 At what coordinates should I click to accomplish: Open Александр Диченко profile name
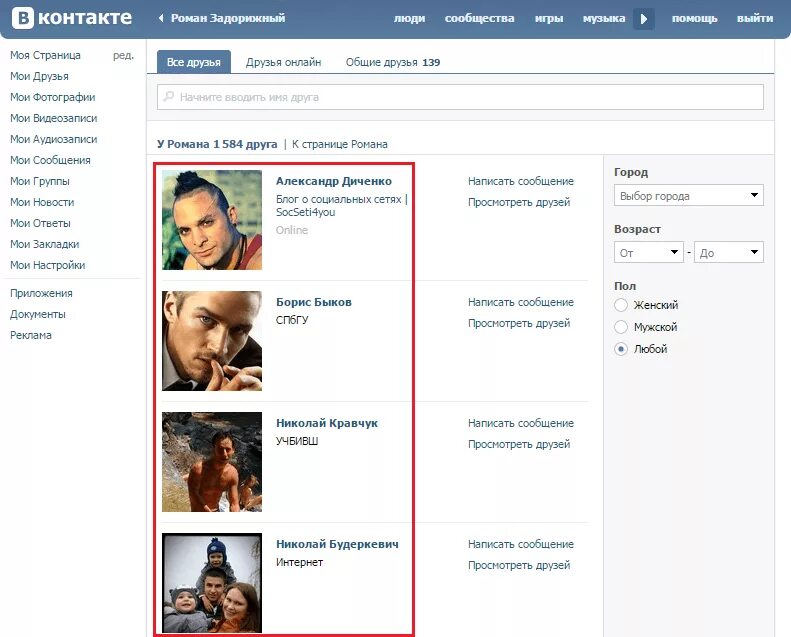coord(333,181)
